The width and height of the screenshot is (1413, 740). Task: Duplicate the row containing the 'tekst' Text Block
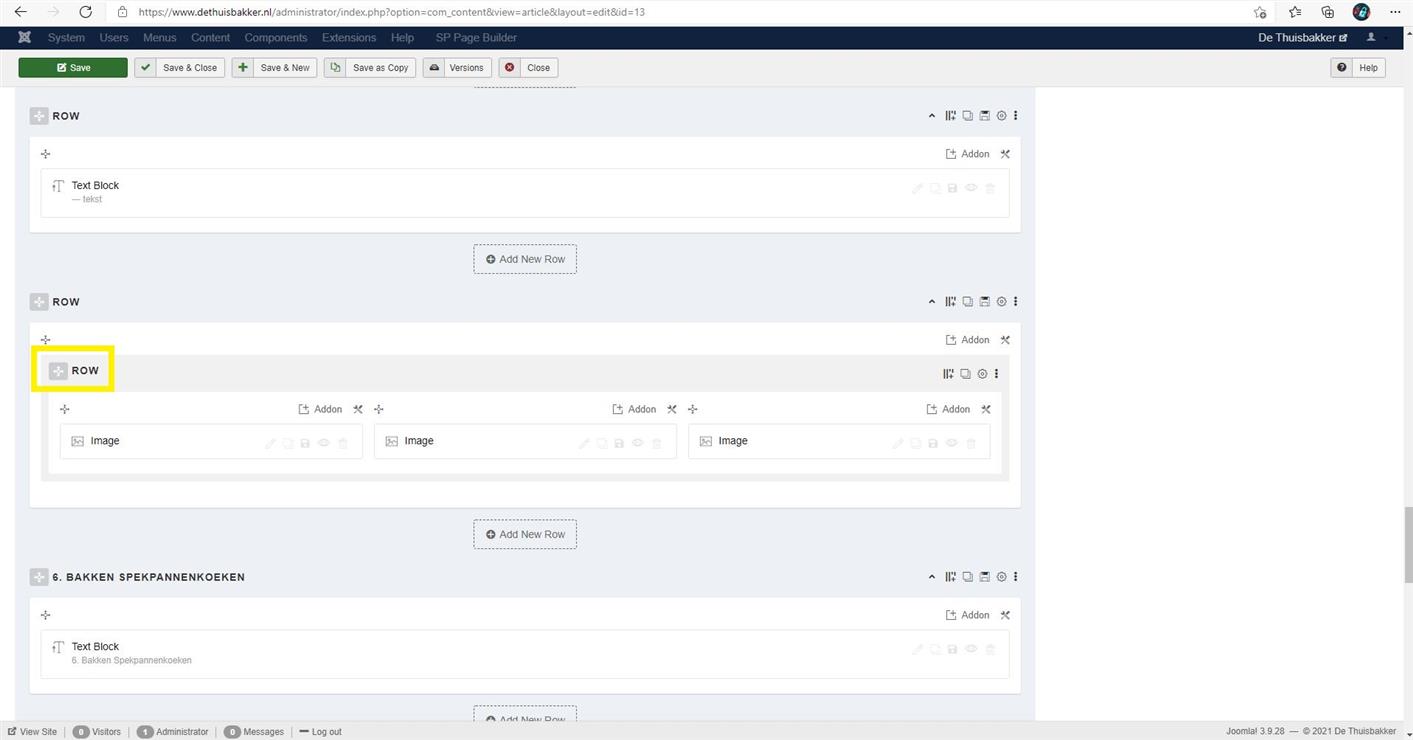click(967, 116)
